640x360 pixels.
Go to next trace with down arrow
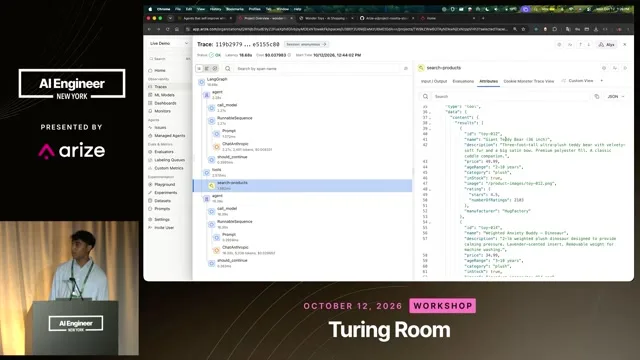588,44
